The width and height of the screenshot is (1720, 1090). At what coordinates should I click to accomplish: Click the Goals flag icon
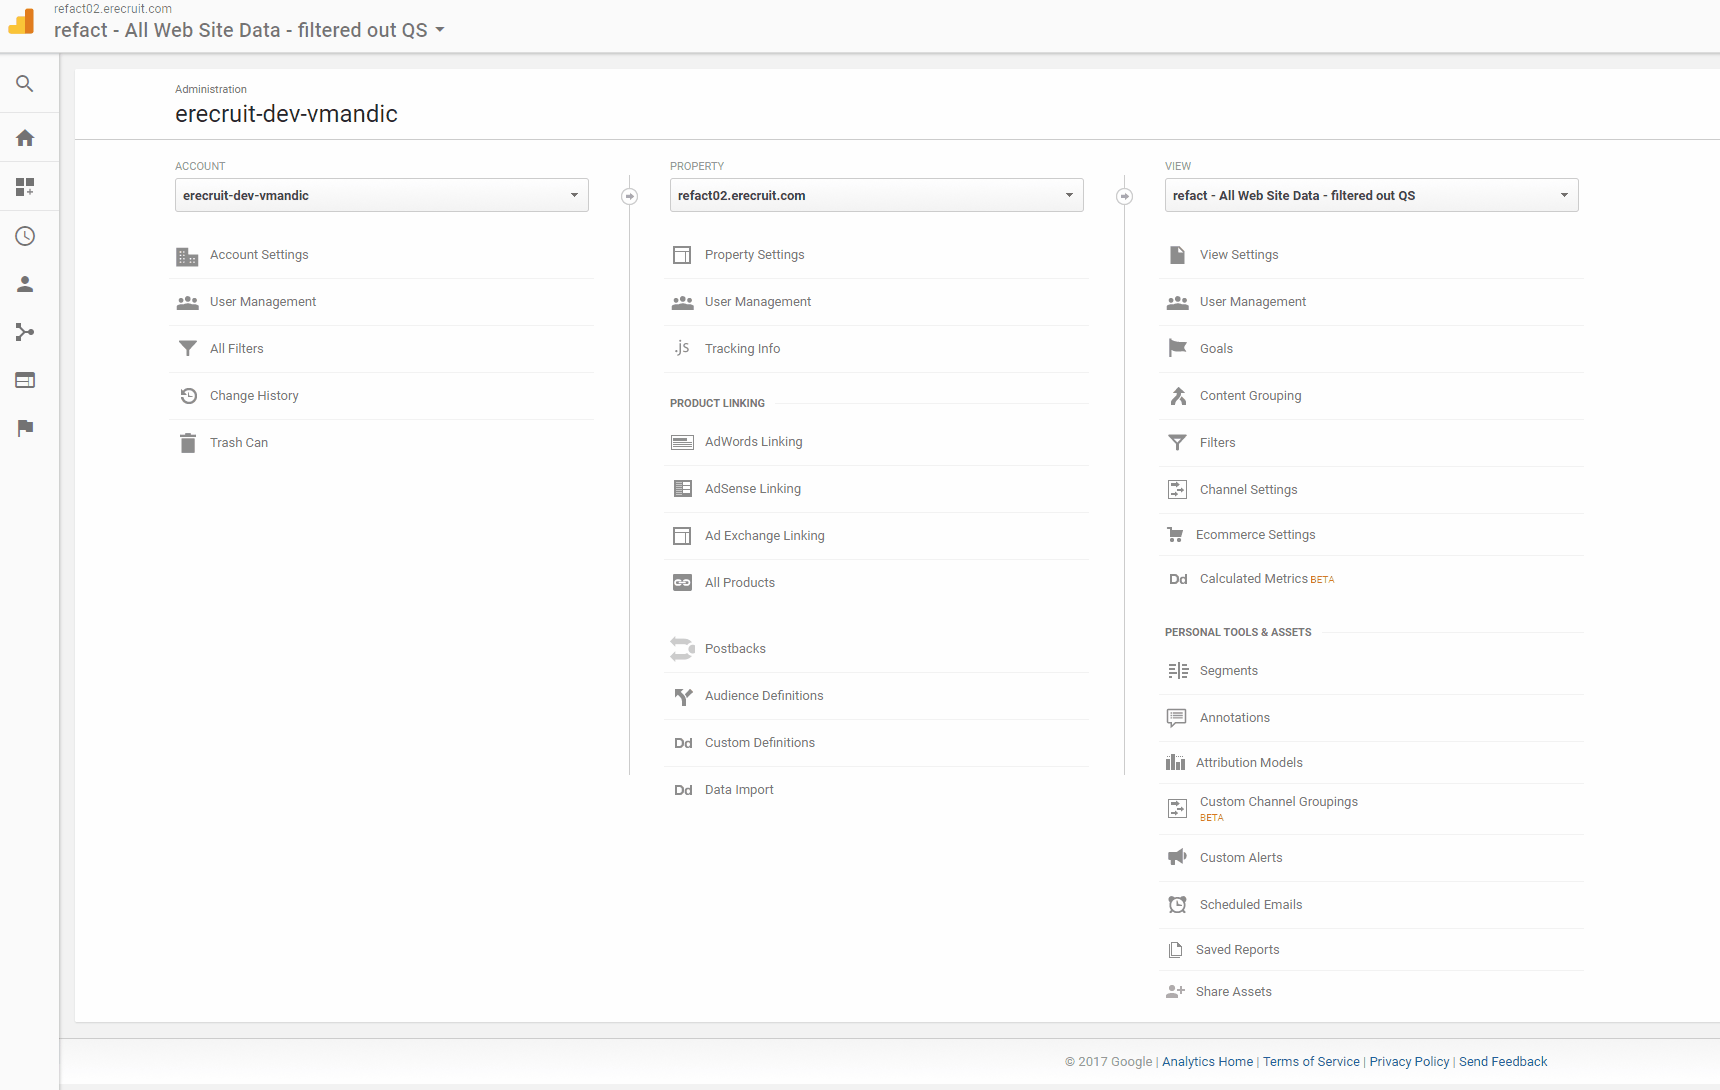(1177, 348)
